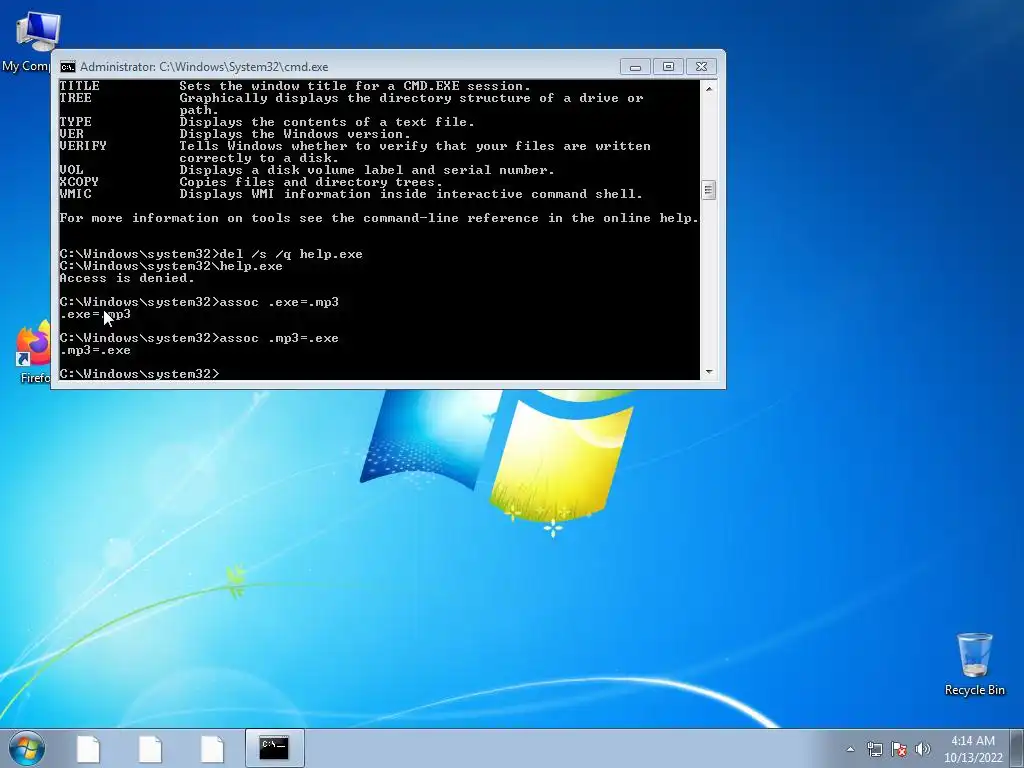1024x768 pixels.
Task: Click the TYPE help entry
Action: (267, 122)
